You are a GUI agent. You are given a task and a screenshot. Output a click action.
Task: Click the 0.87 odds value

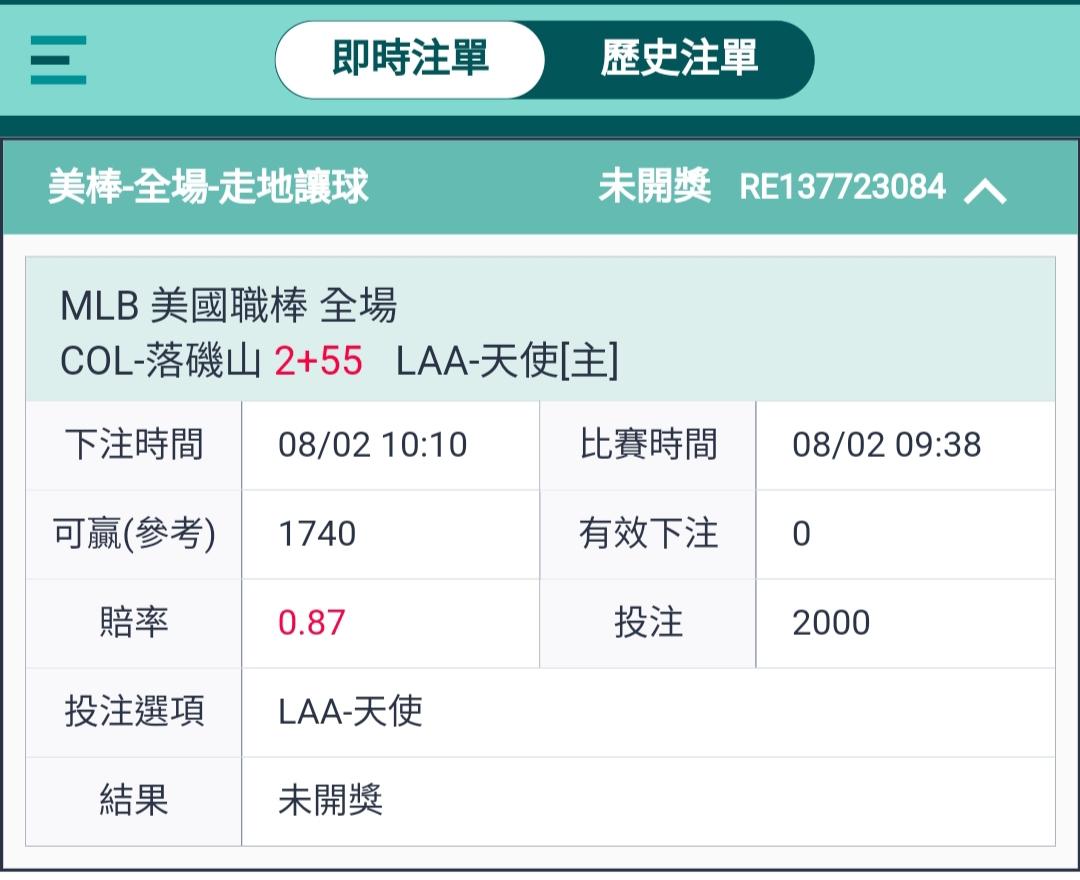pyautogui.click(x=311, y=623)
